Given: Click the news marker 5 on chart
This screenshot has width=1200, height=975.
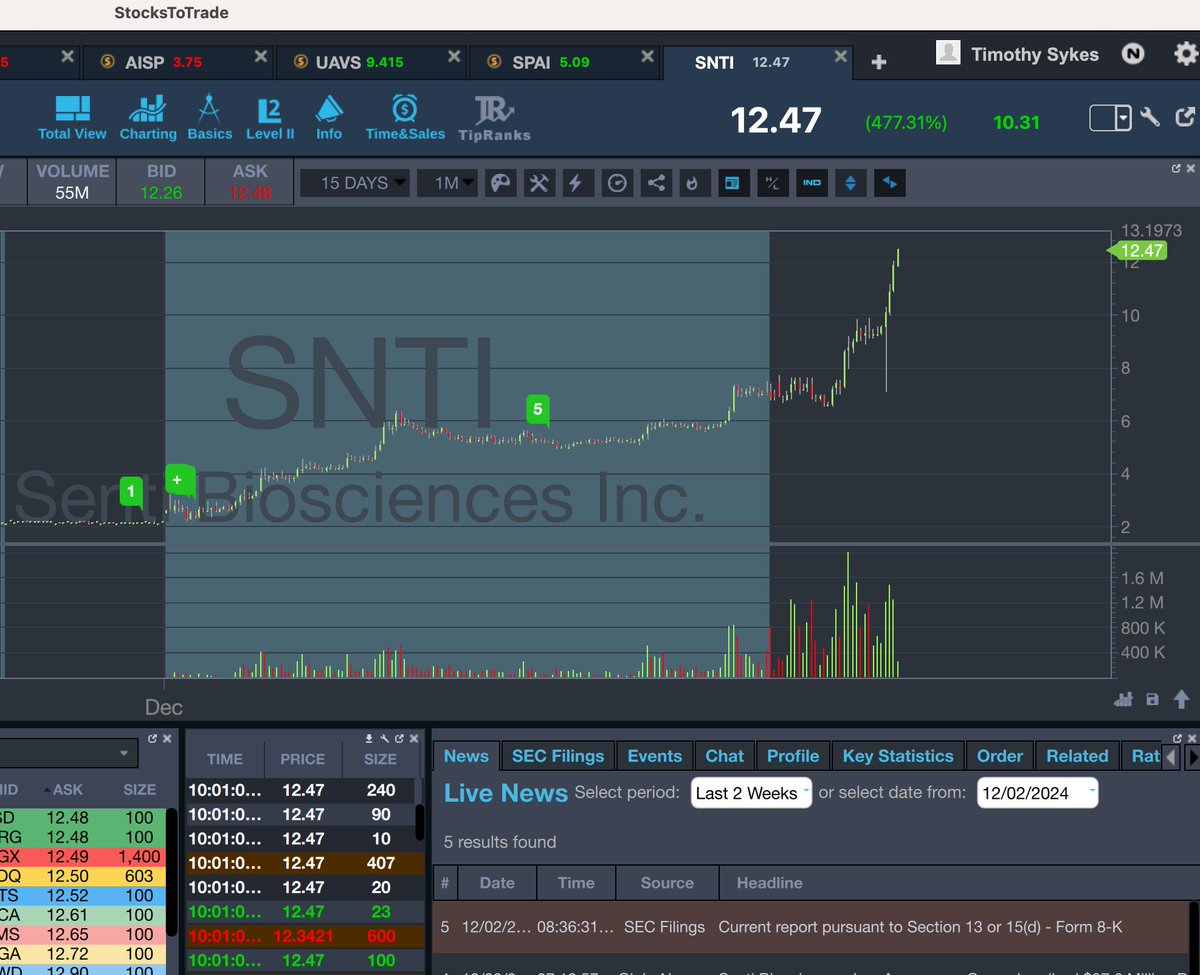Looking at the screenshot, I should point(538,410).
